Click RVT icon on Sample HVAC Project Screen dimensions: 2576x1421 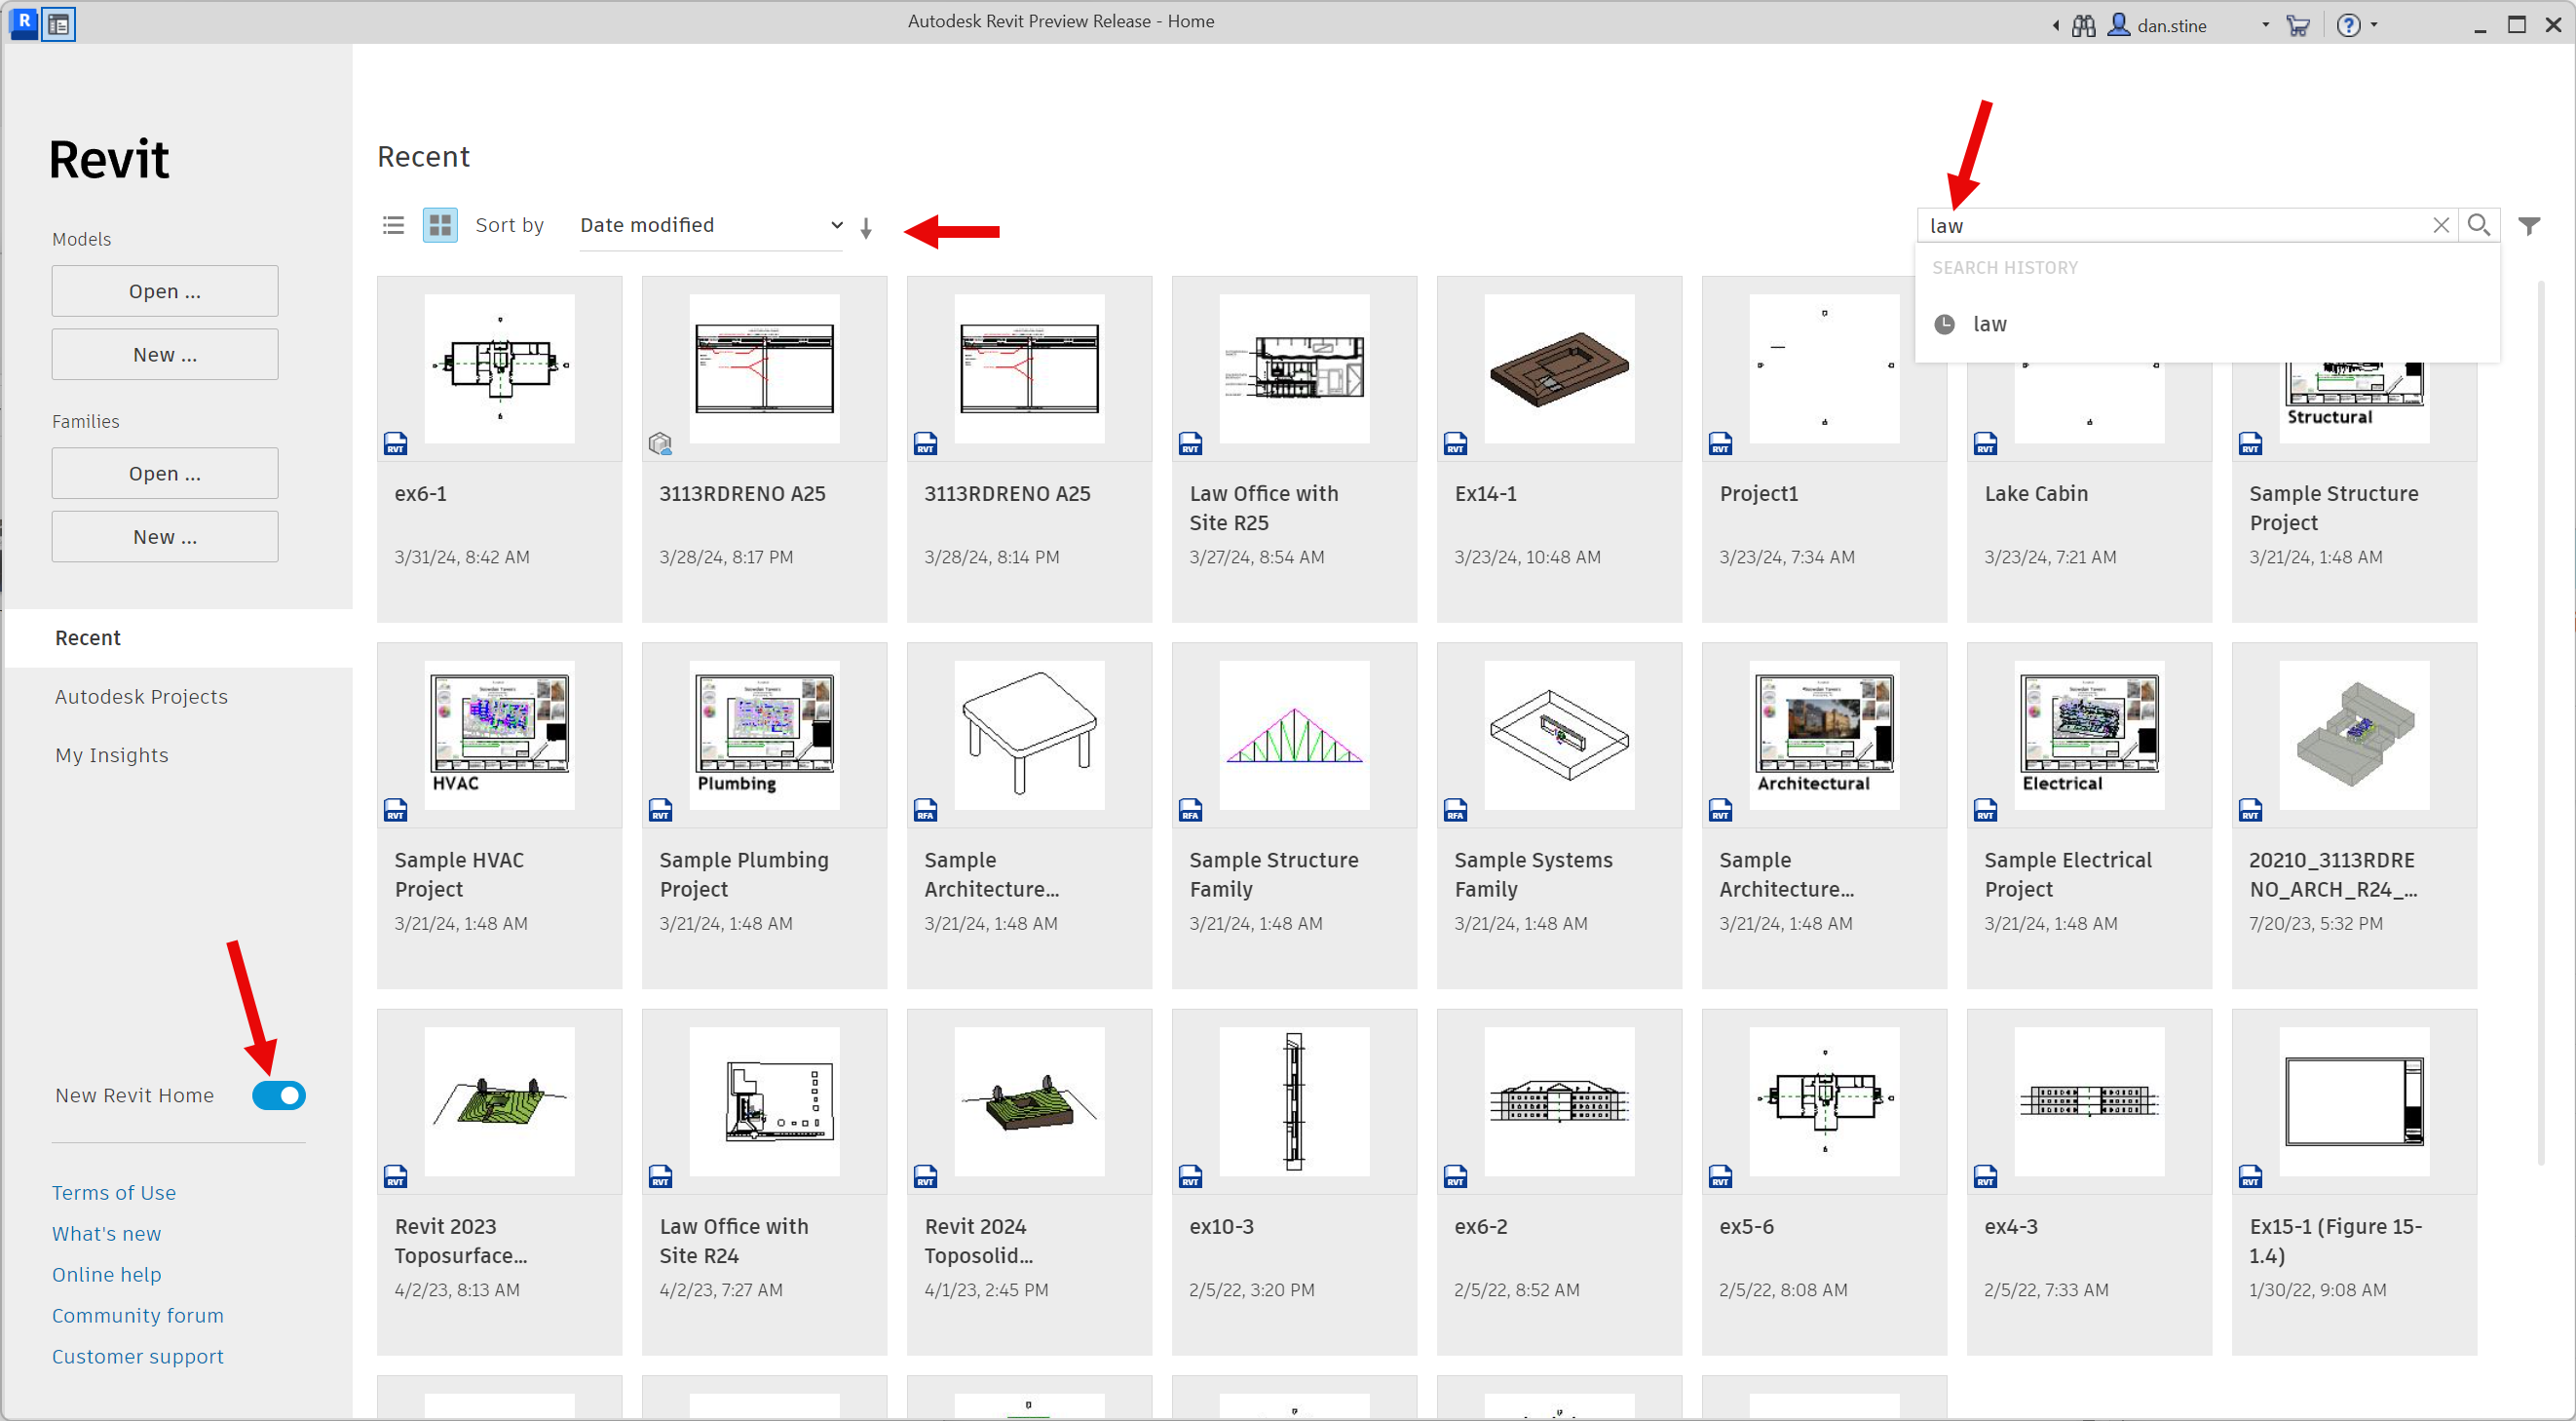click(396, 810)
